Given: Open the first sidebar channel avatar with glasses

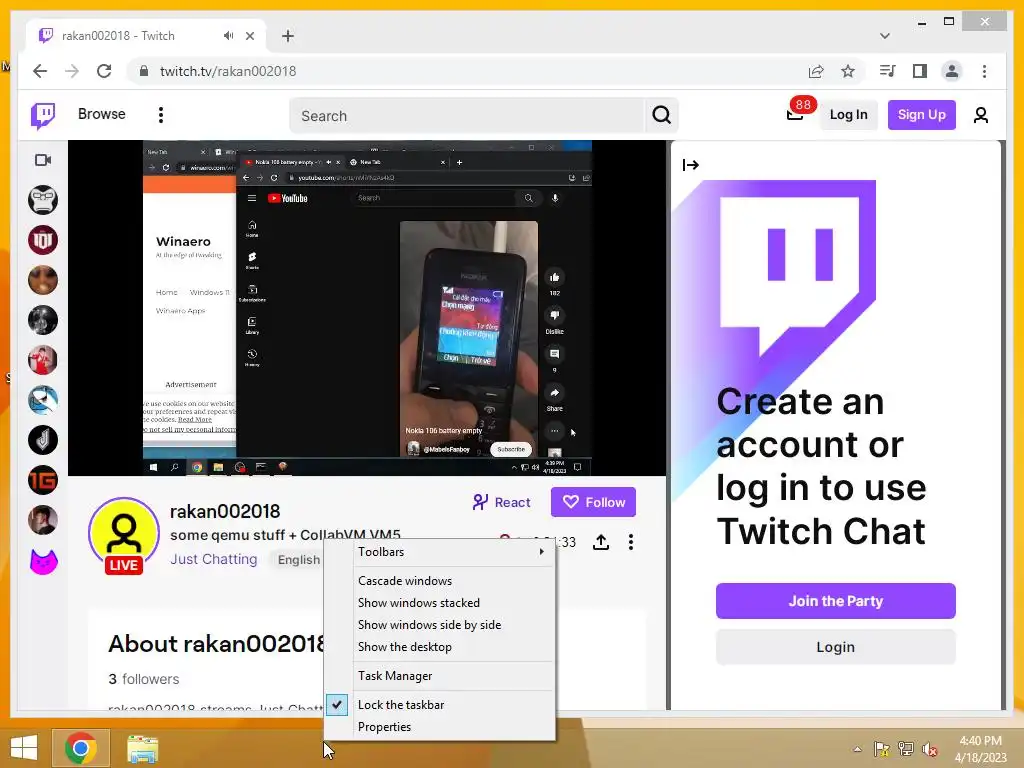Looking at the screenshot, I should click(x=43, y=200).
